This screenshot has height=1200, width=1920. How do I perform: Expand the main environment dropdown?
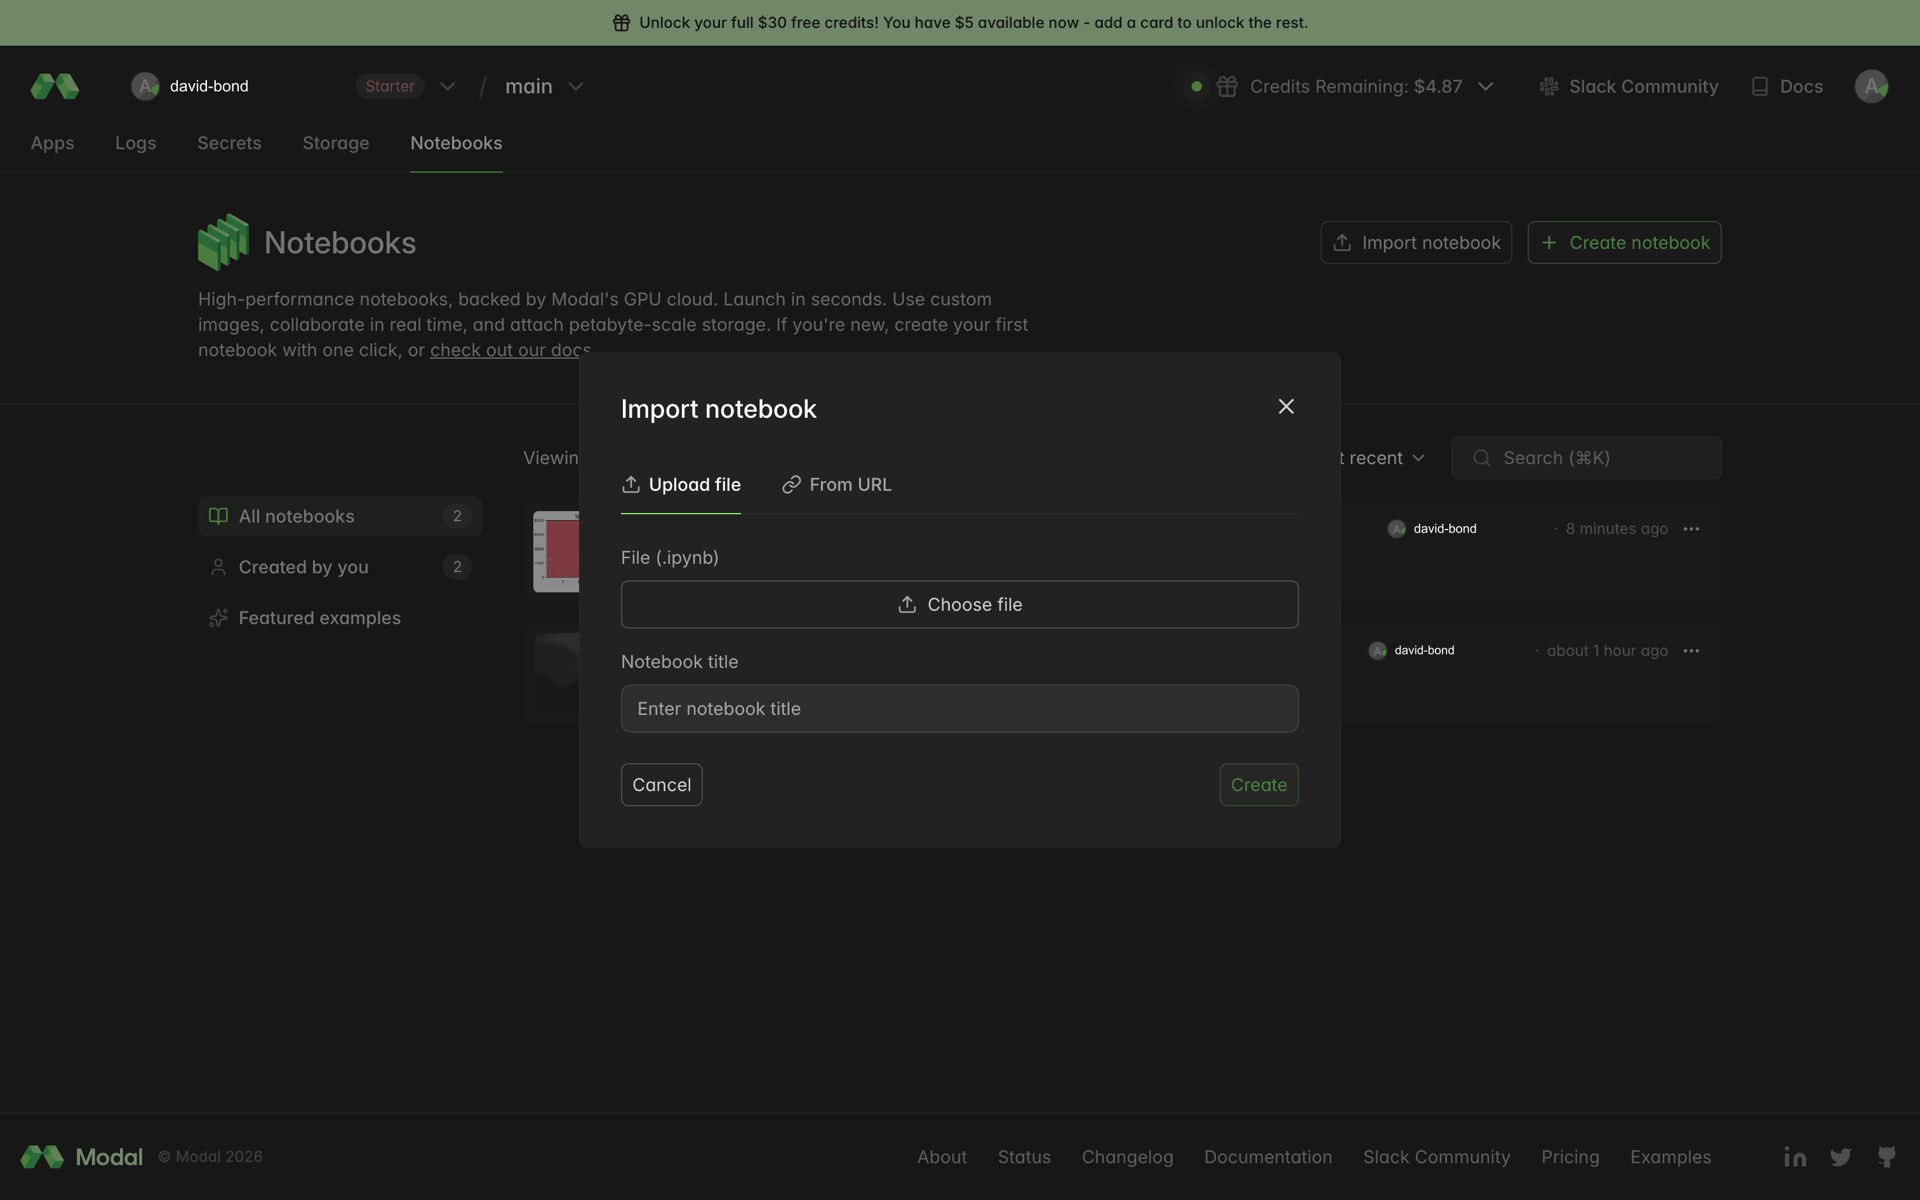[x=576, y=87]
